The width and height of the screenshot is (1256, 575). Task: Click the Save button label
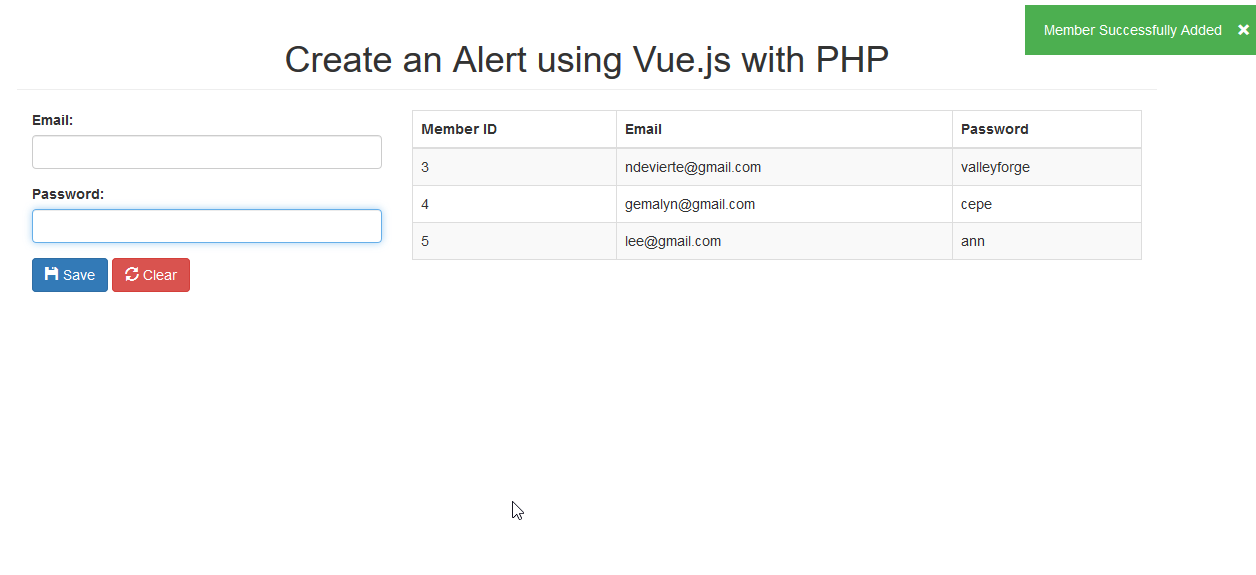(x=79, y=275)
